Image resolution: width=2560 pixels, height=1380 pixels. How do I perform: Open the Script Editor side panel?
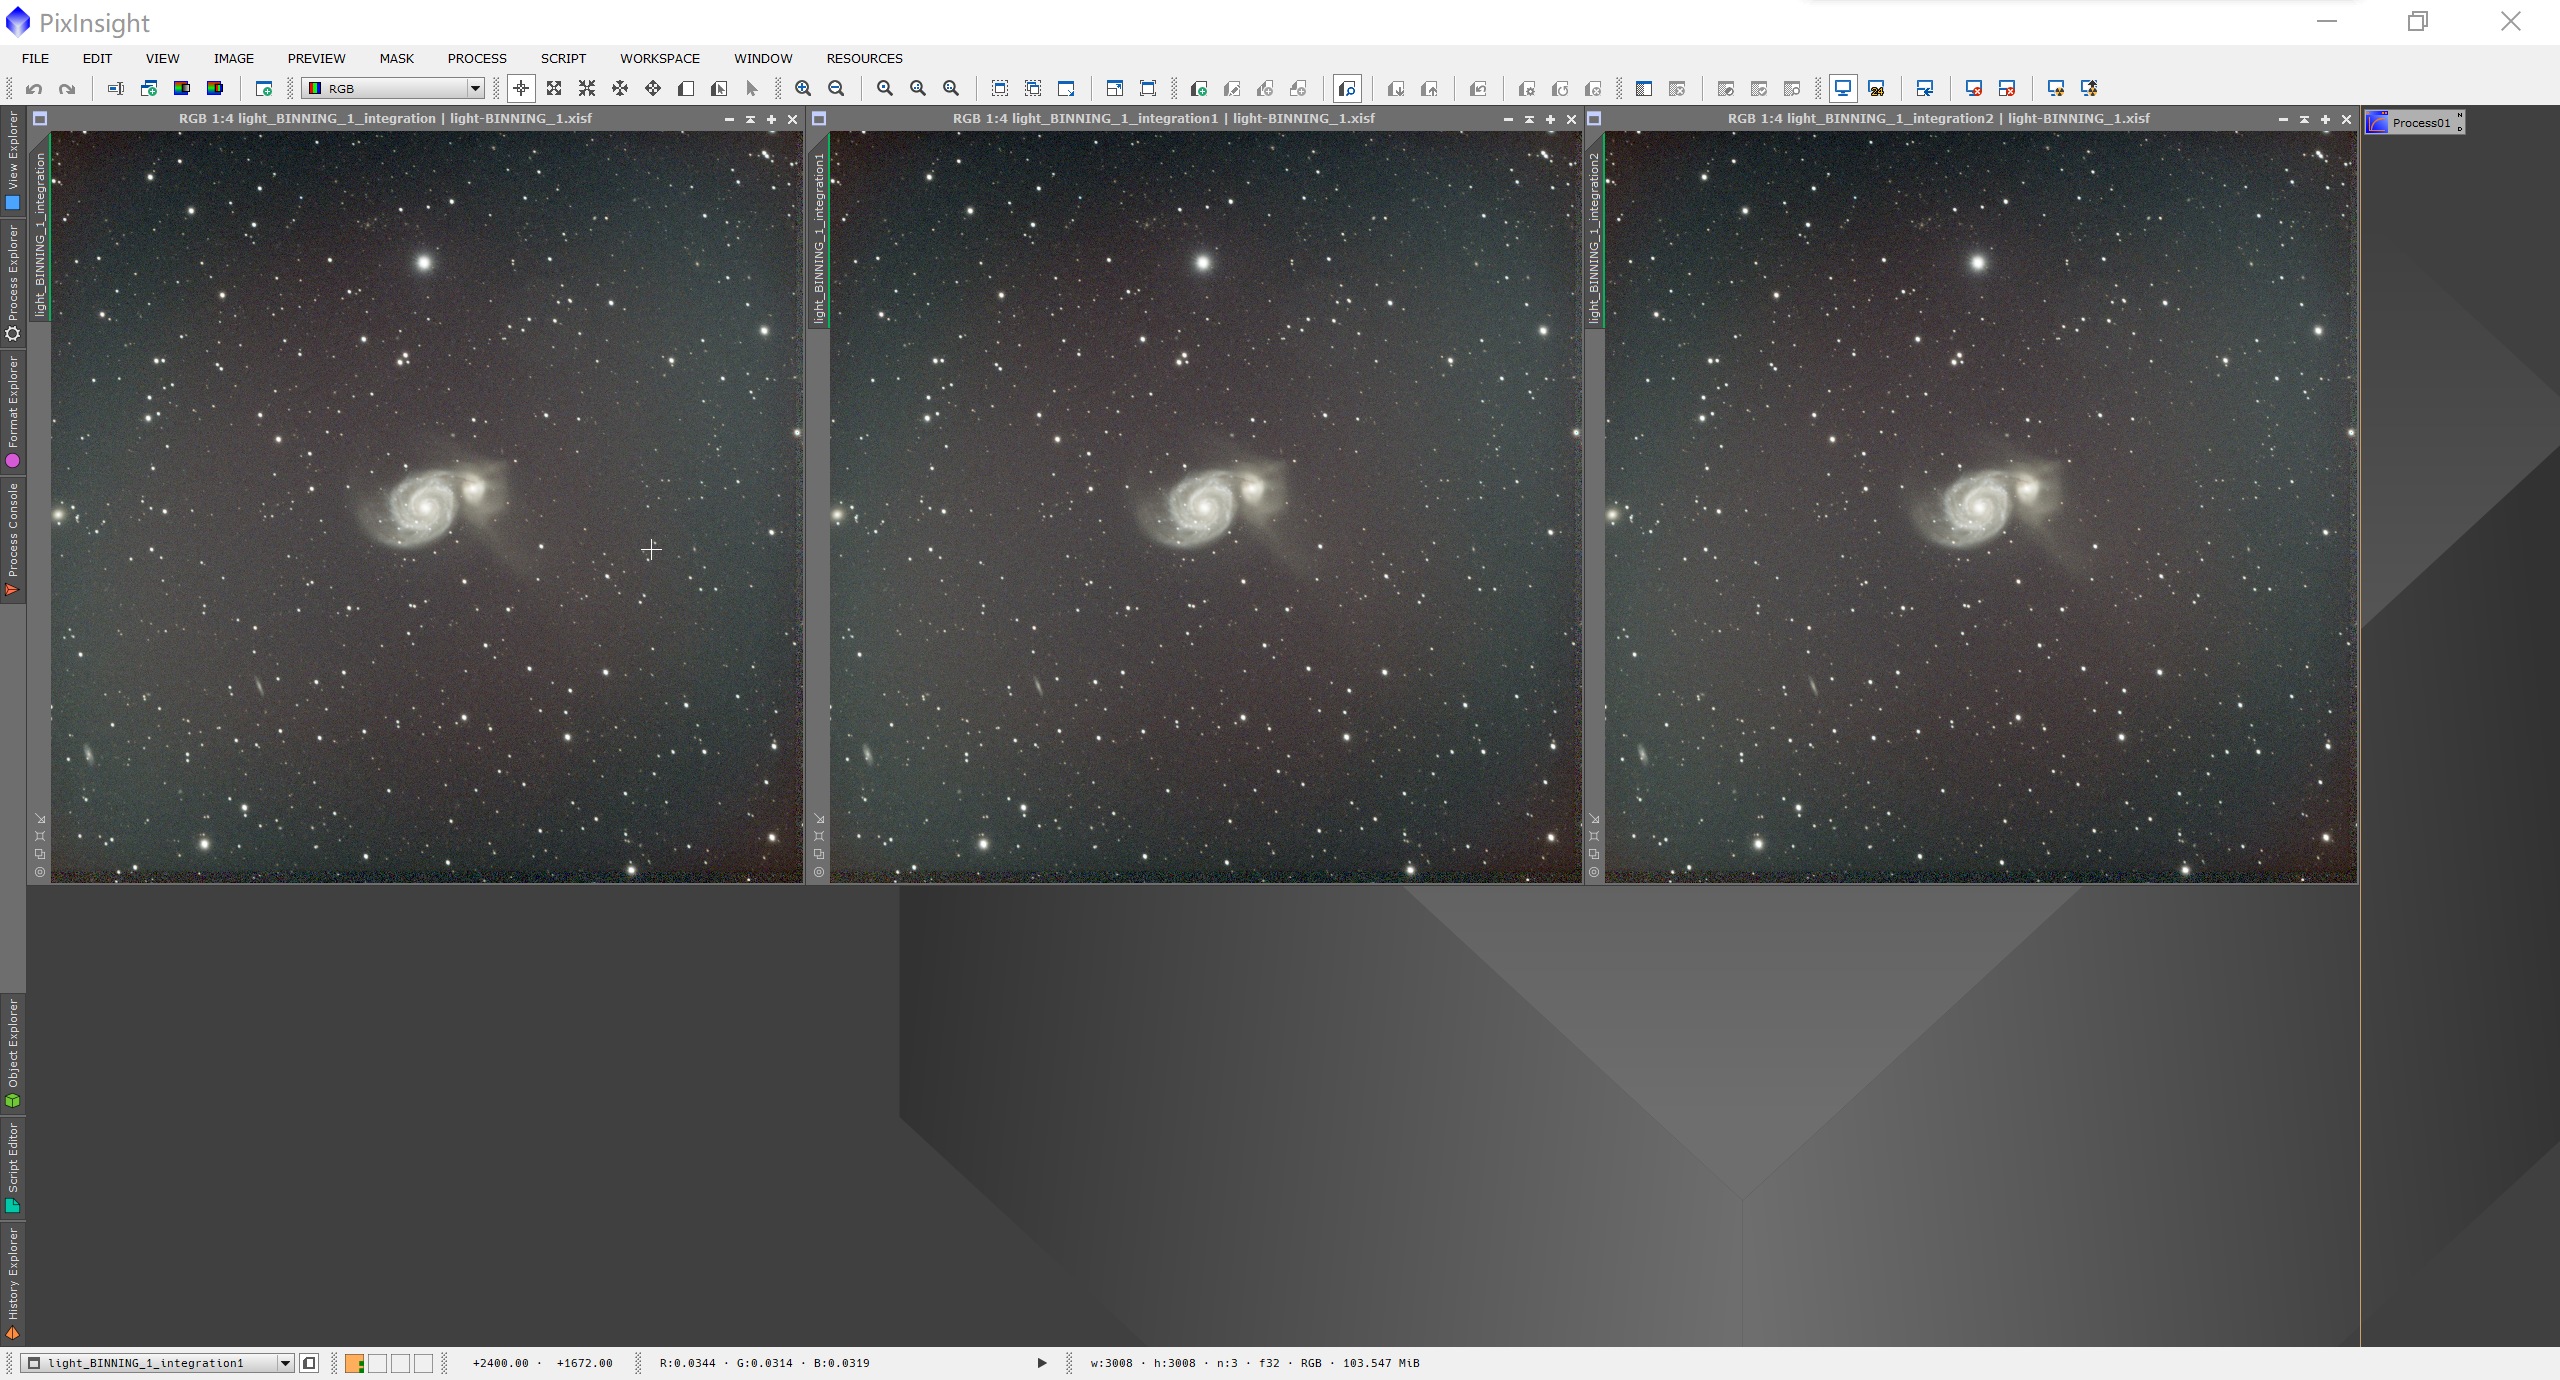click(x=13, y=1167)
